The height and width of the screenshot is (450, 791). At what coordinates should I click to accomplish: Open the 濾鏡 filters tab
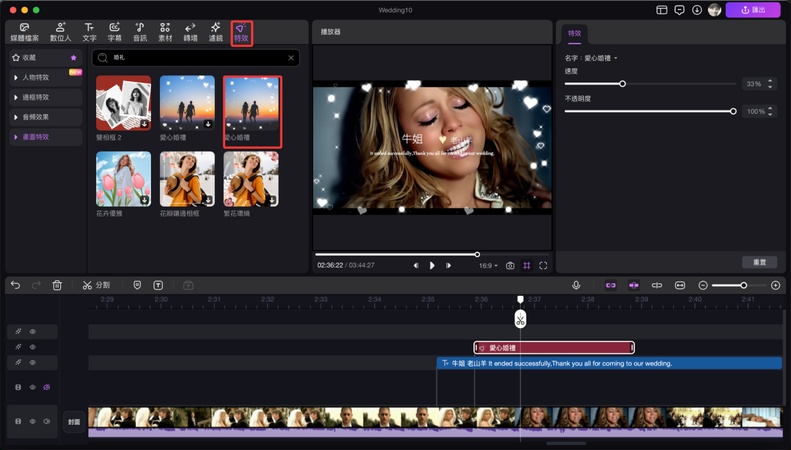click(215, 31)
